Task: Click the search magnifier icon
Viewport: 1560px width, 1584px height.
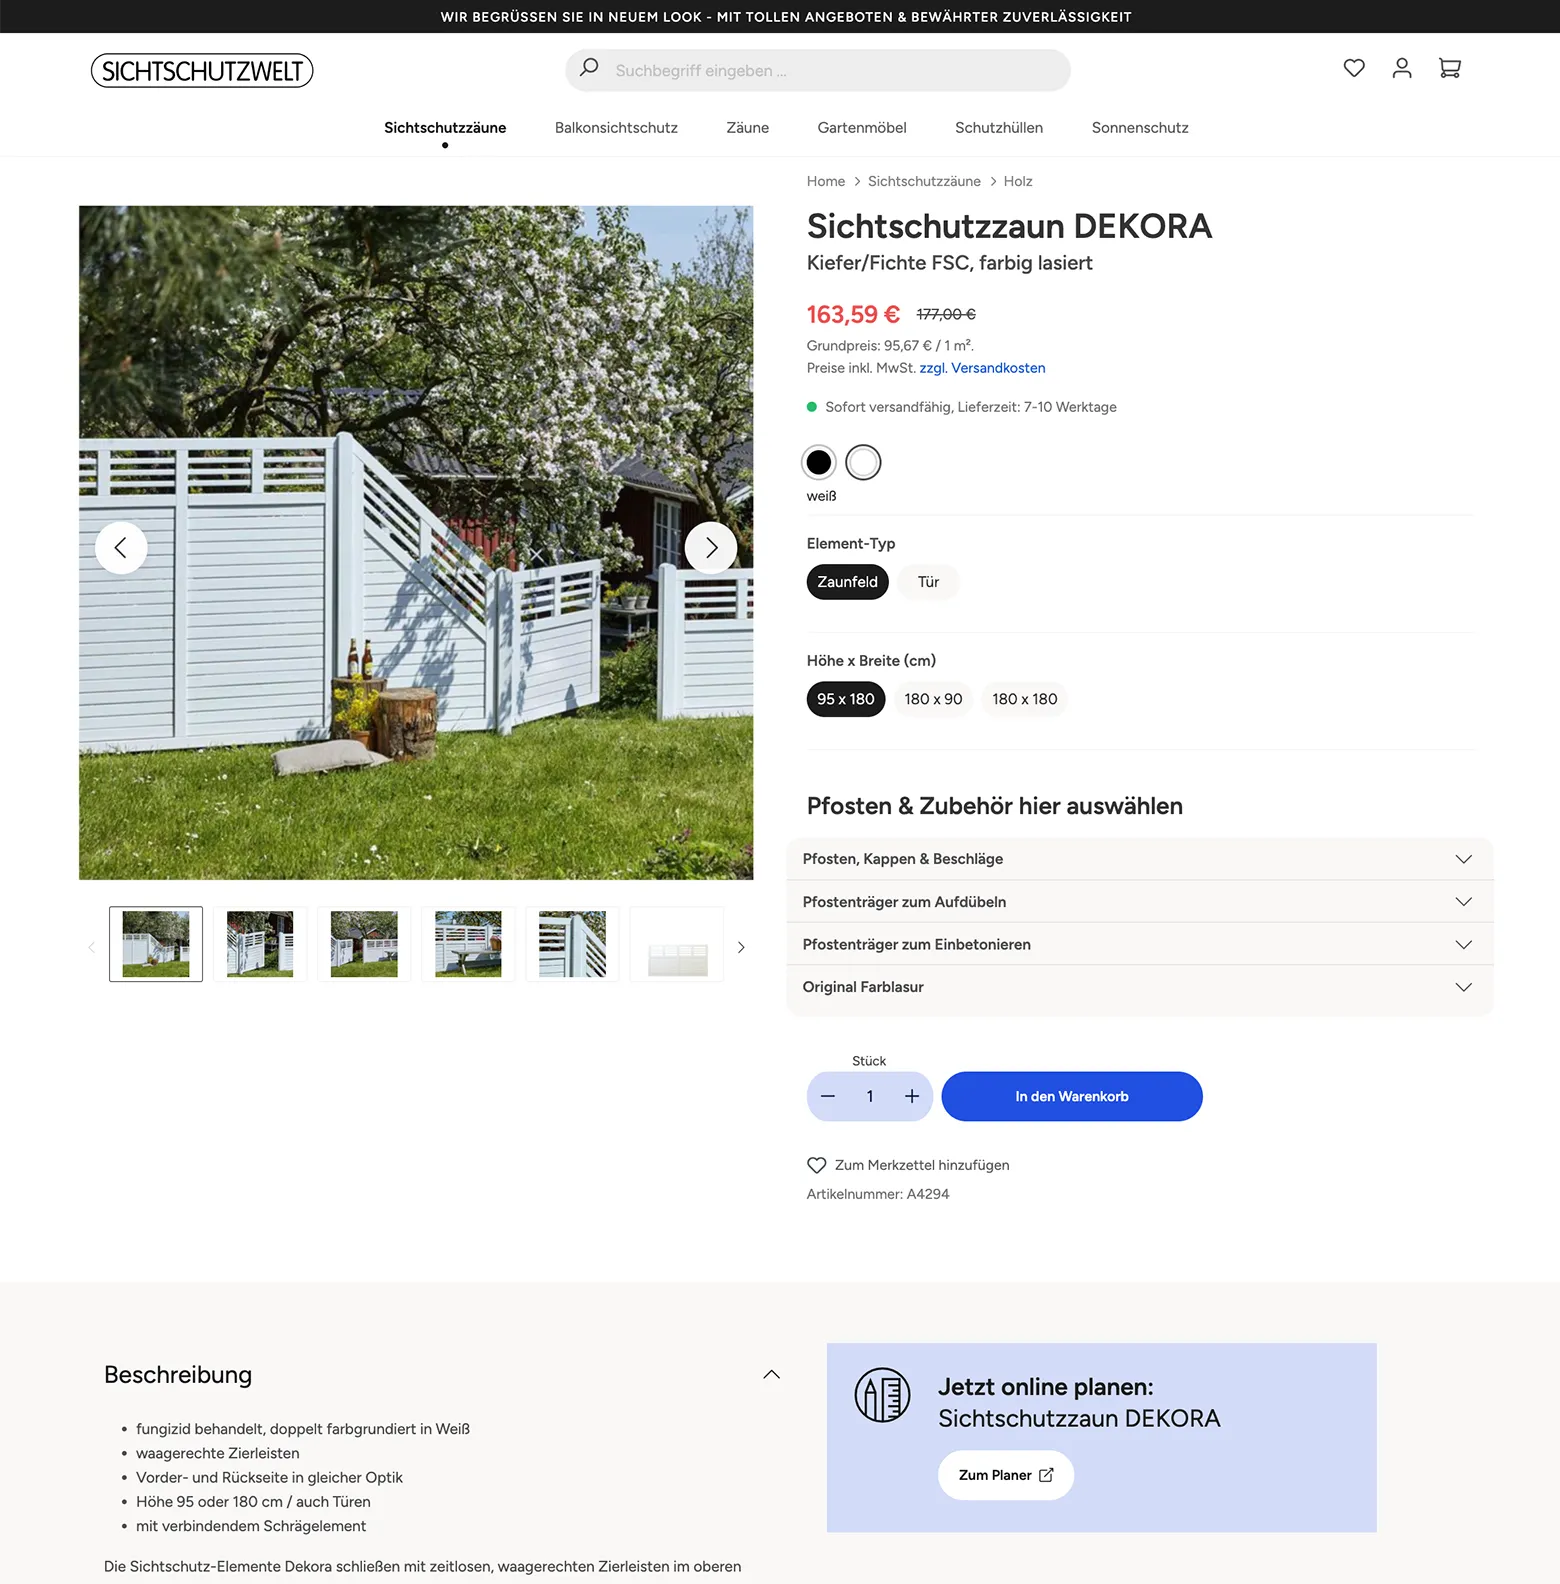Action: [589, 67]
